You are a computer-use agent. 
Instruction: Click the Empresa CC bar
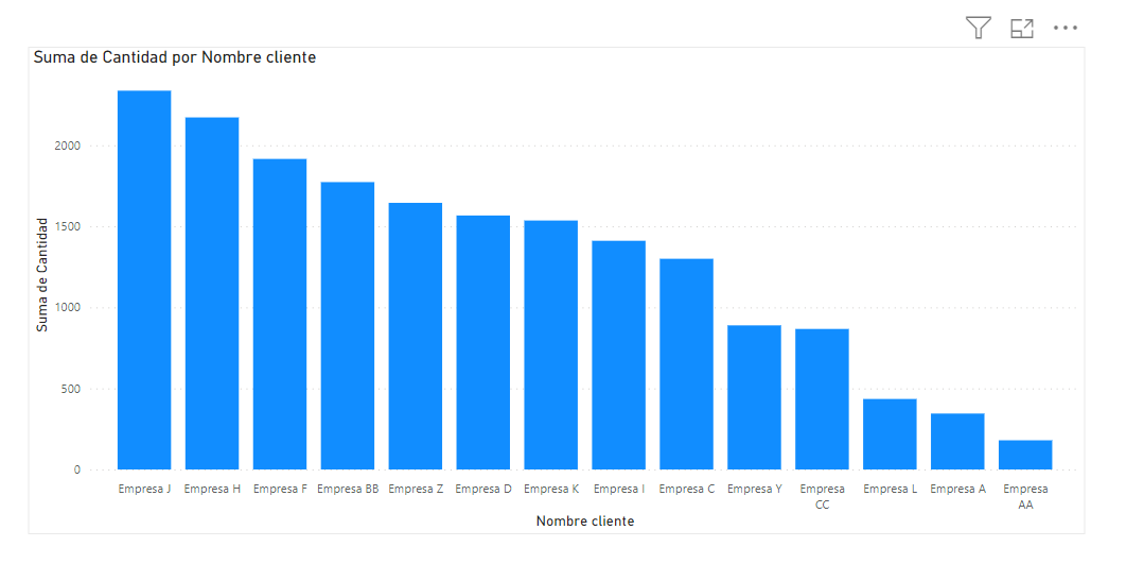822,399
